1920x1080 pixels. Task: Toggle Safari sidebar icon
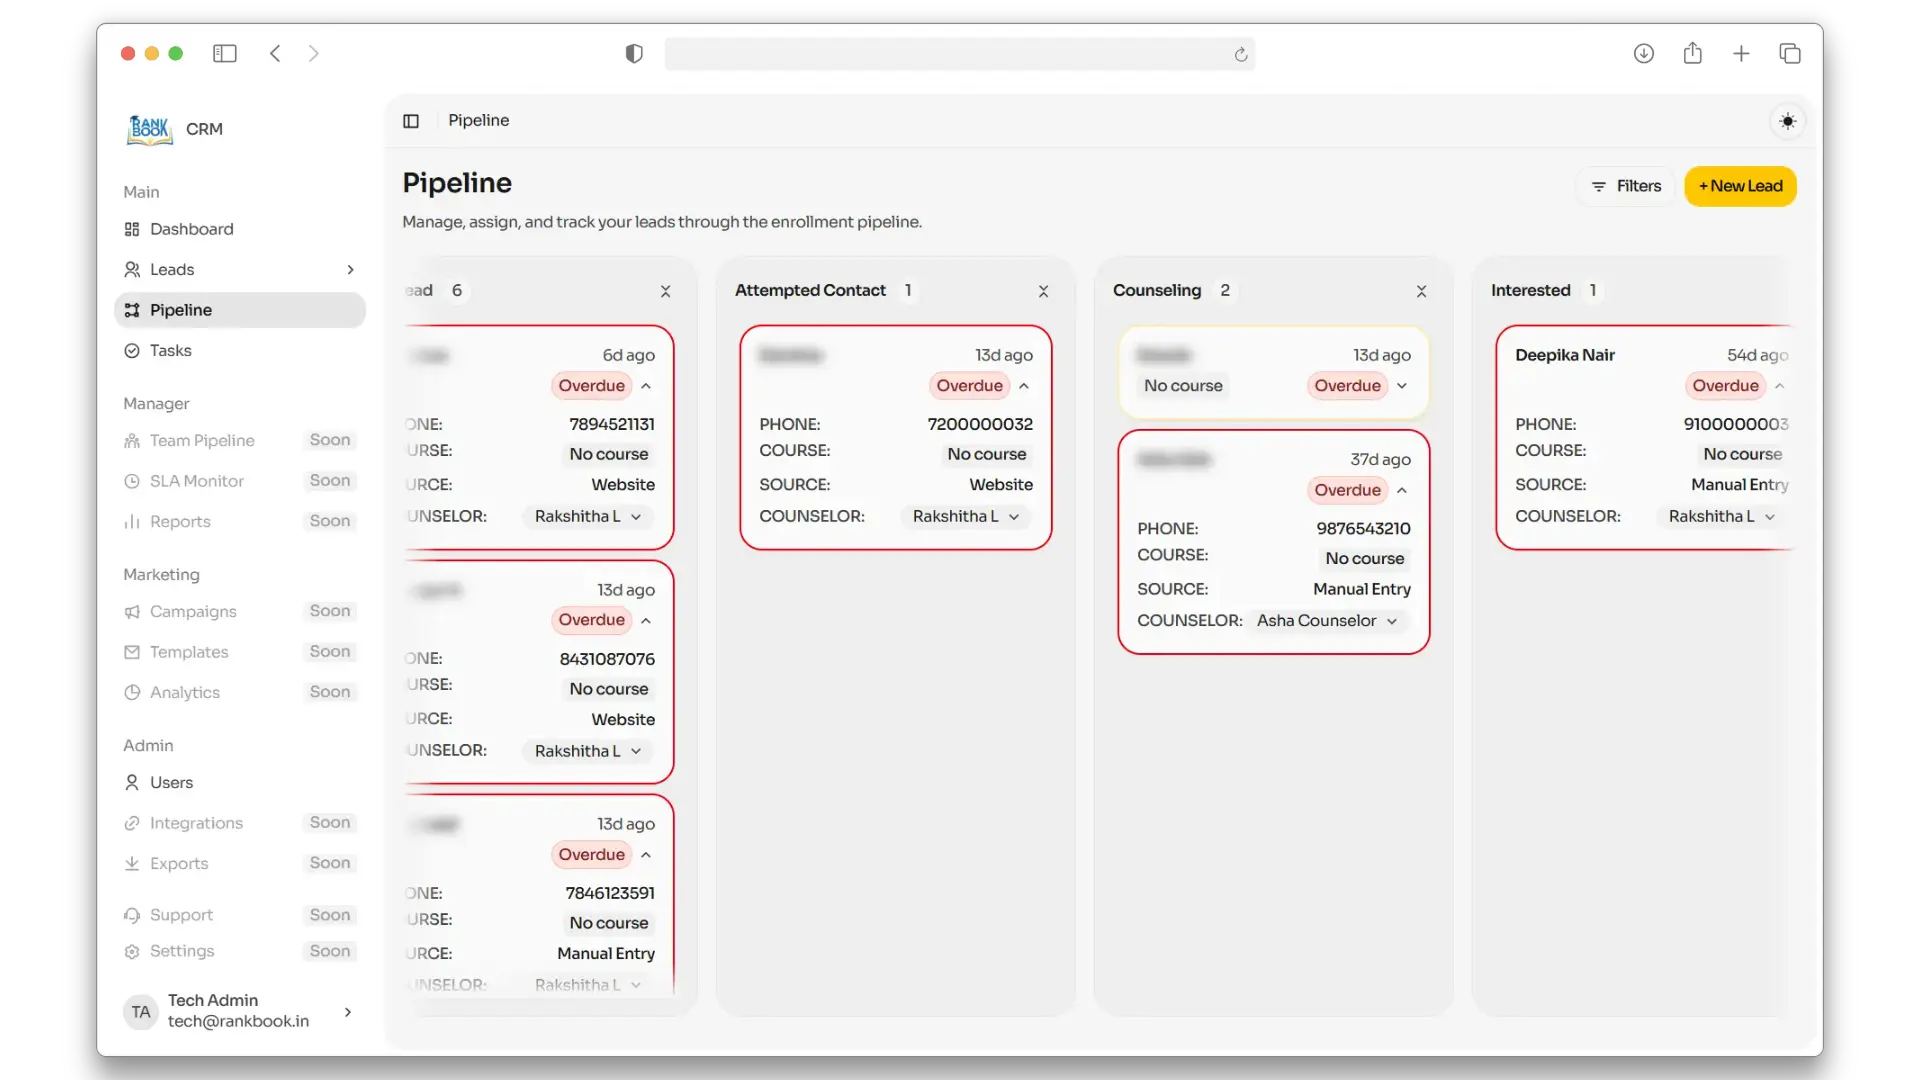[x=225, y=53]
